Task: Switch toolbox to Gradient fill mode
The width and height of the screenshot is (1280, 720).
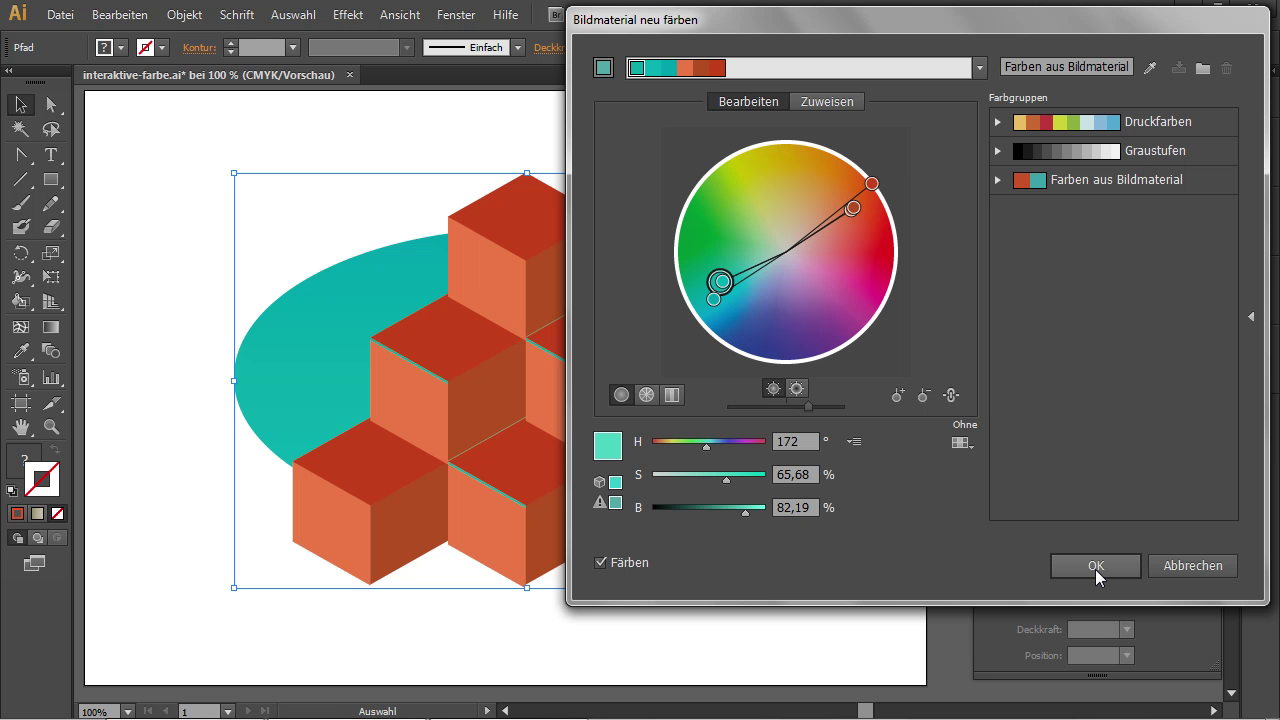Action: click(37, 514)
